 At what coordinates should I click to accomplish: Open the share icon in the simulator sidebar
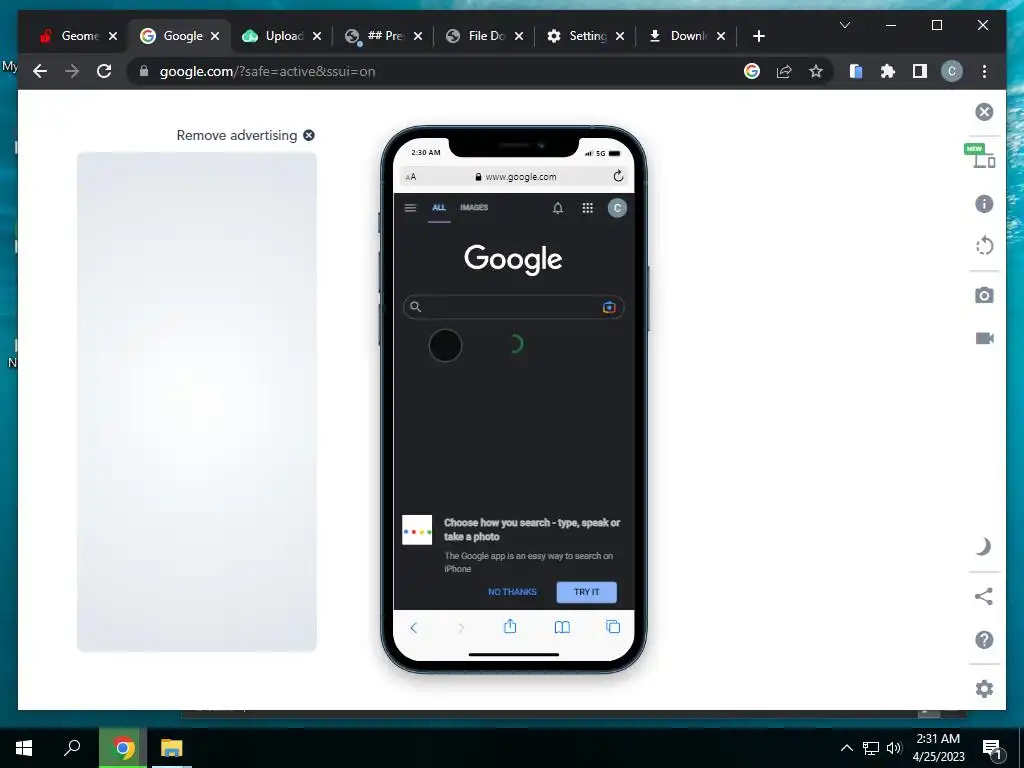984,596
